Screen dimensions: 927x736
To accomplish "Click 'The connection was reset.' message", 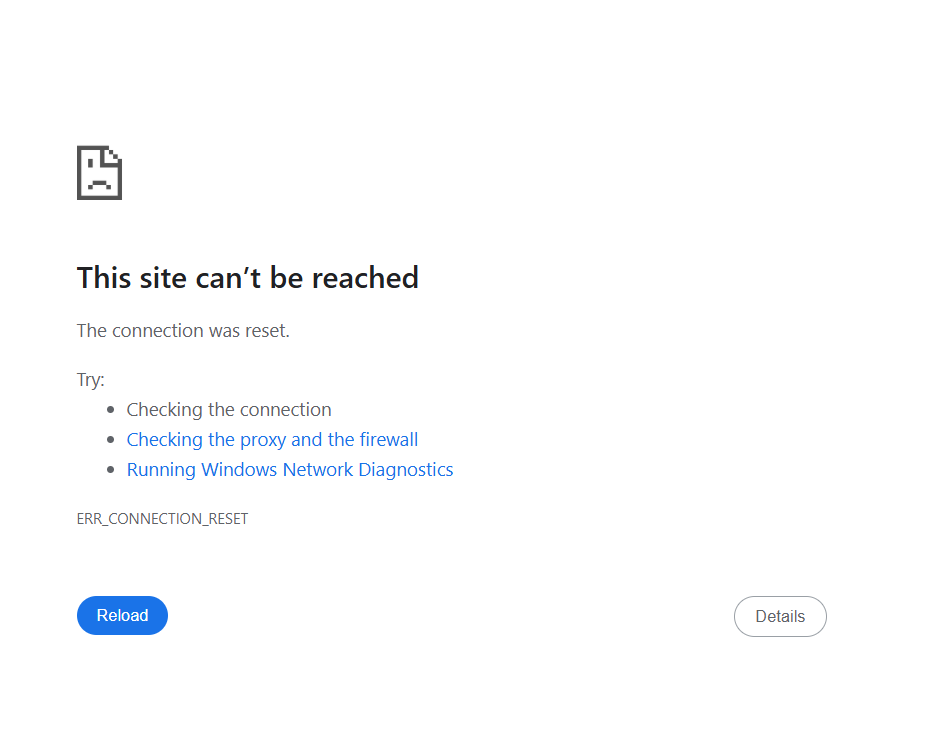I will click(x=183, y=330).
